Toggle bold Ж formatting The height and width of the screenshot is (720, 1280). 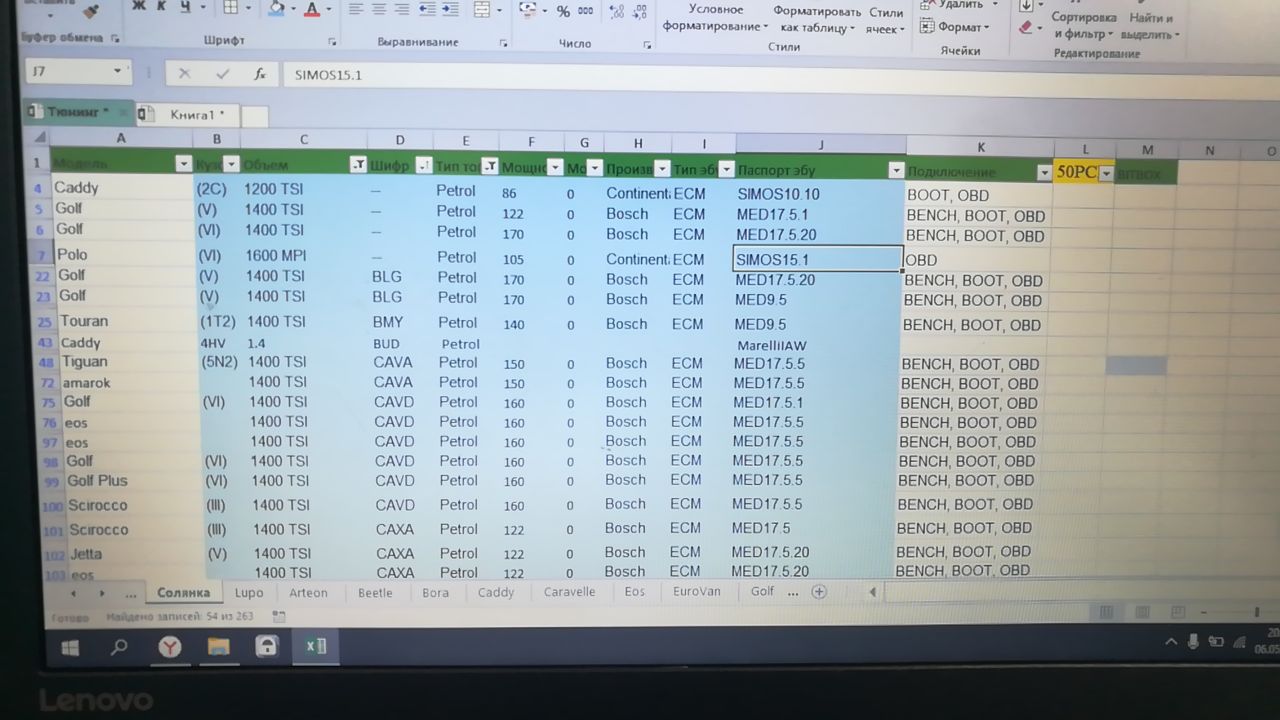click(139, 8)
